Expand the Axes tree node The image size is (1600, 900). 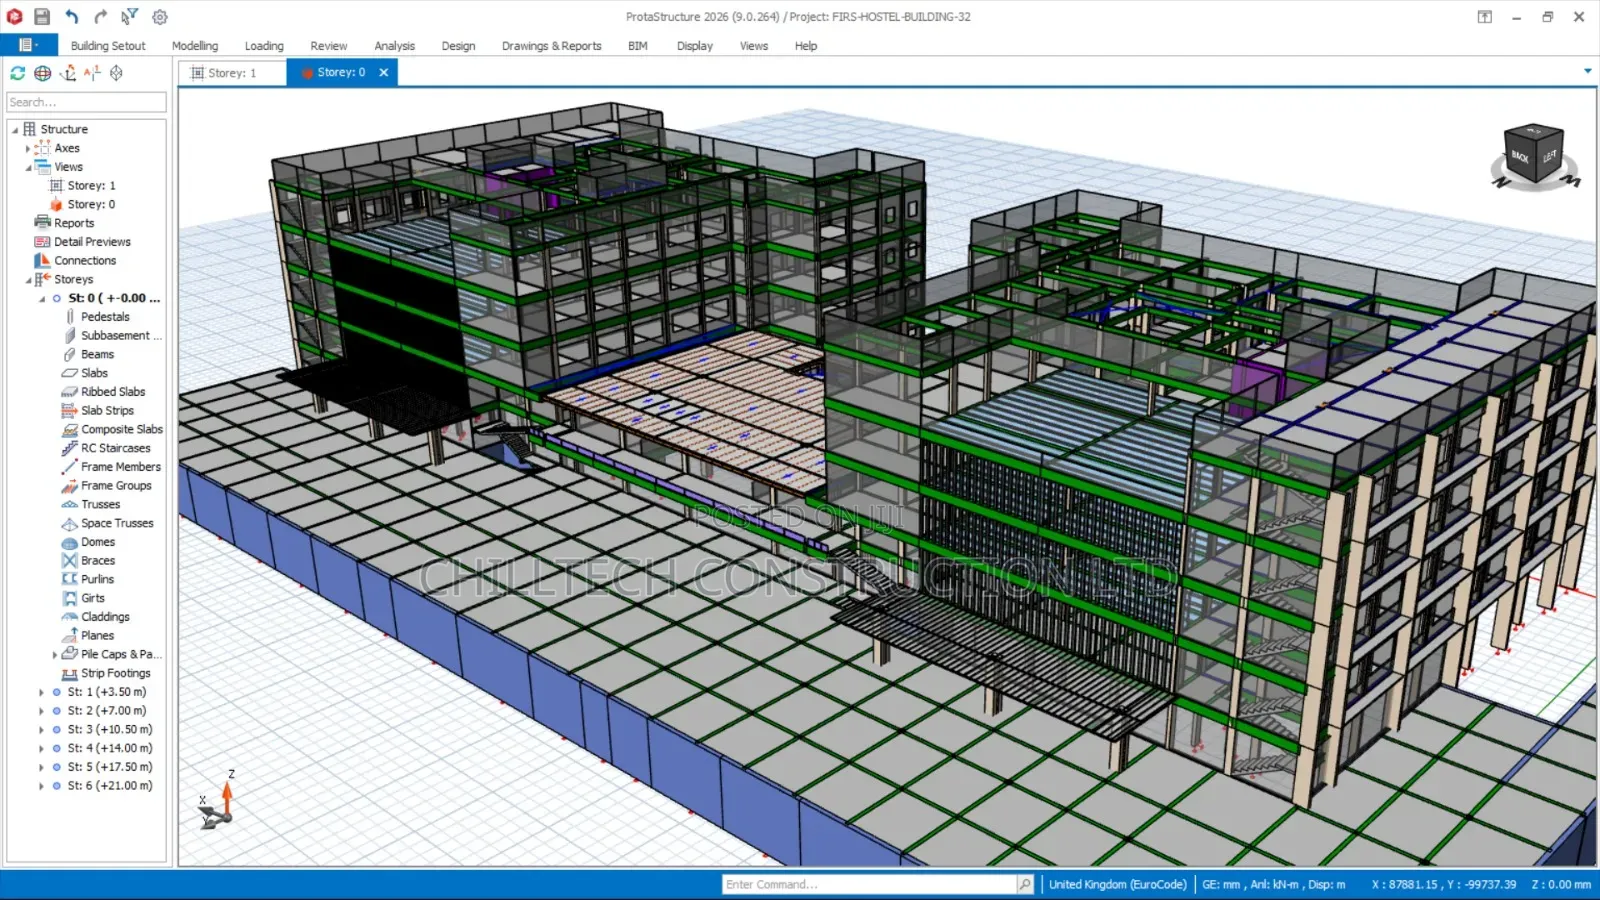(x=28, y=148)
